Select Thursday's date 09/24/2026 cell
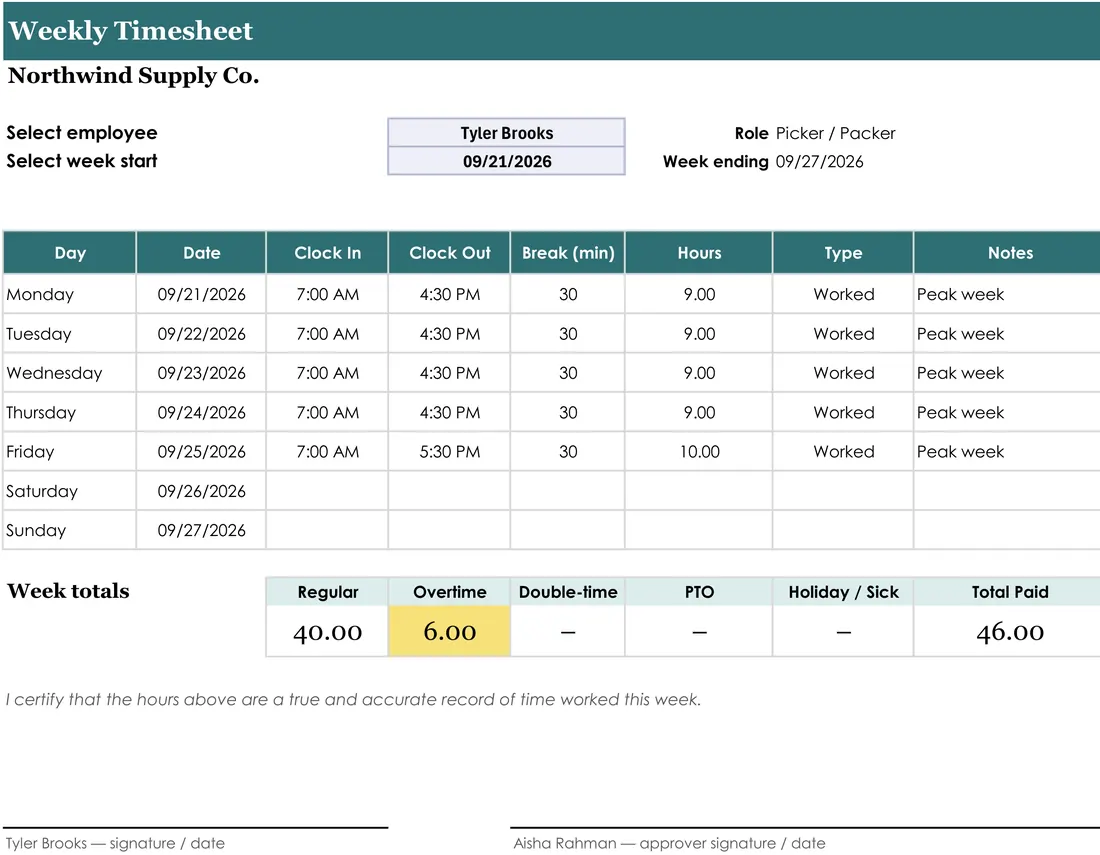The image size is (1100, 855). click(201, 412)
